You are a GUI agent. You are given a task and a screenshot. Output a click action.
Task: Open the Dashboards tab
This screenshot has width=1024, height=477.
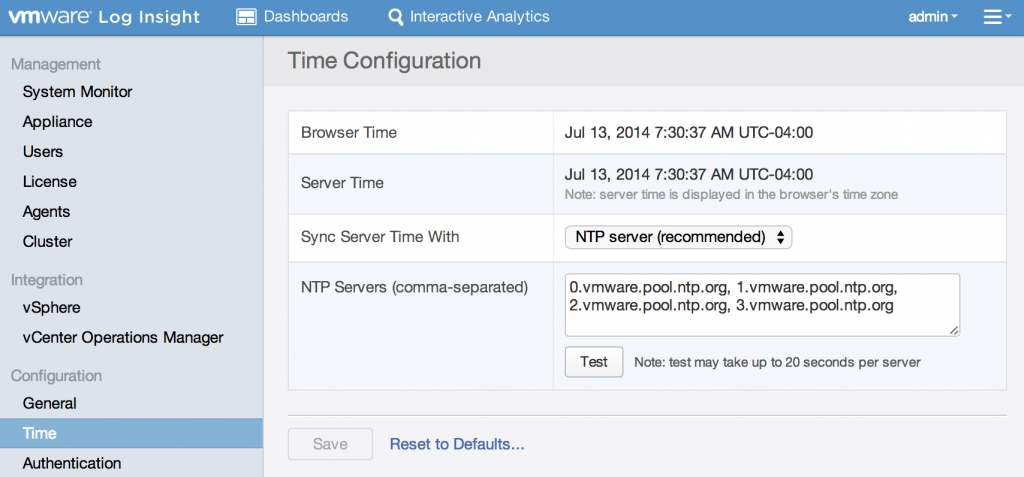(x=305, y=17)
